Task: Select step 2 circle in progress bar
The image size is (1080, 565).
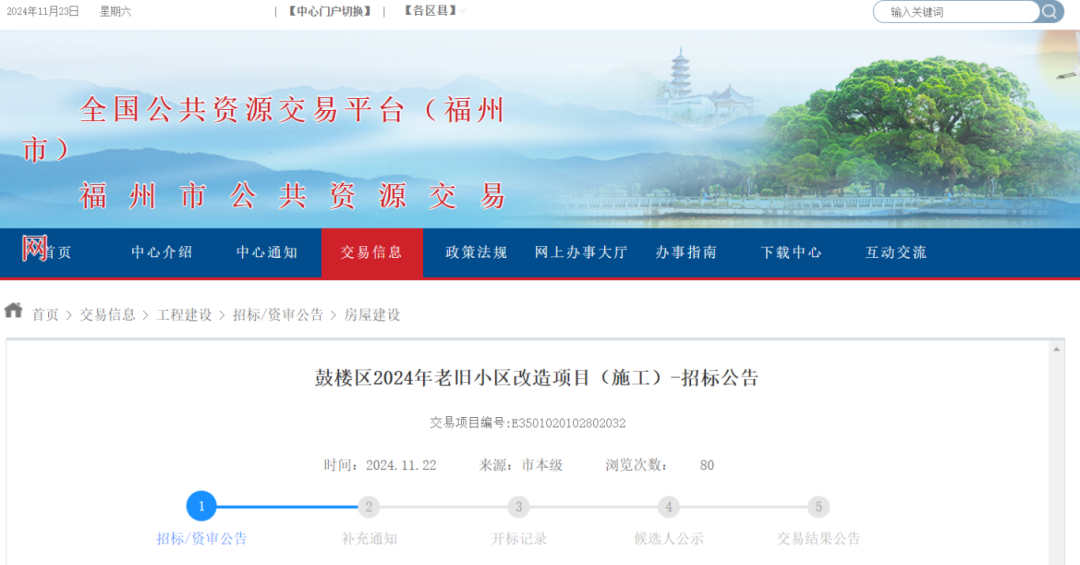Action: (x=369, y=507)
